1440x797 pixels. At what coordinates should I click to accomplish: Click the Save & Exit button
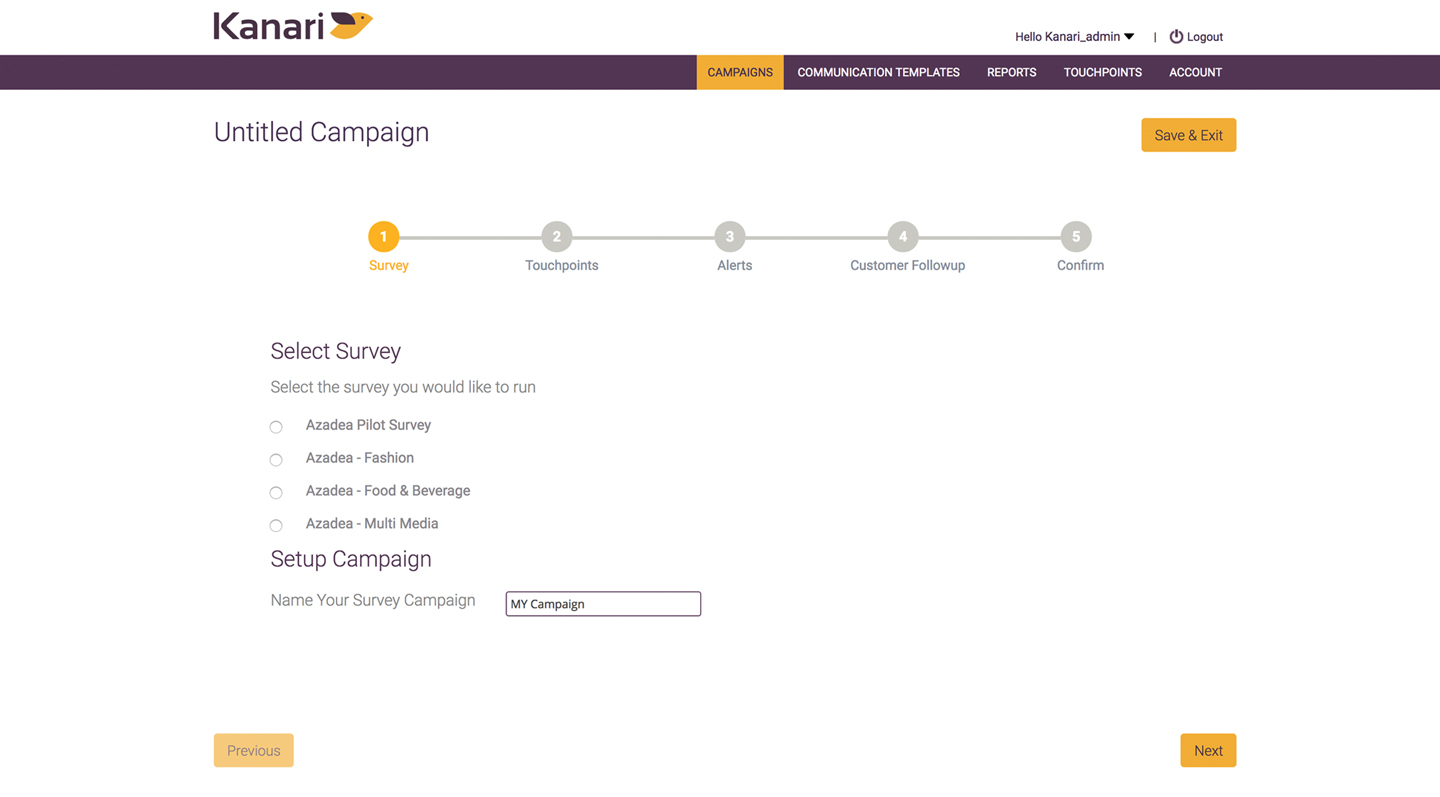pos(1189,135)
